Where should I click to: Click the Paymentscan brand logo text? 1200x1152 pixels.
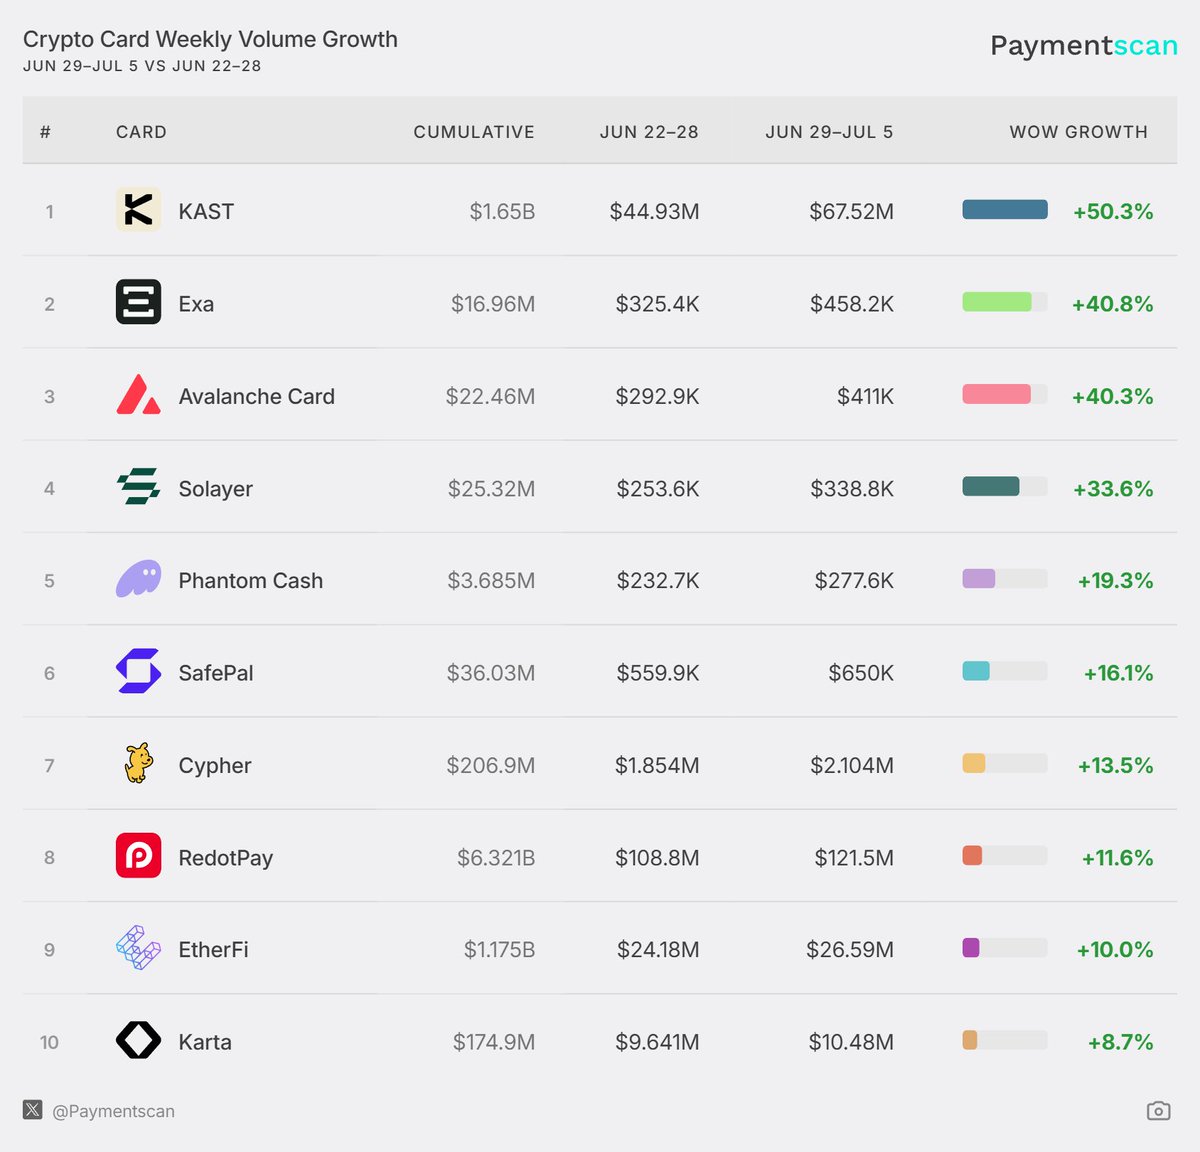1084,46
